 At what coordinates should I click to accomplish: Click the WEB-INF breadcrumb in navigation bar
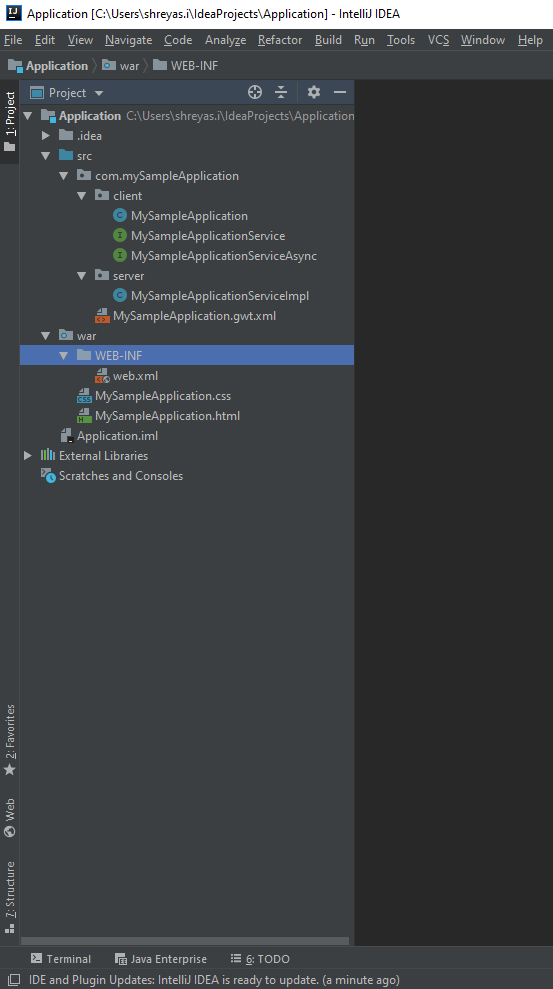pos(185,66)
